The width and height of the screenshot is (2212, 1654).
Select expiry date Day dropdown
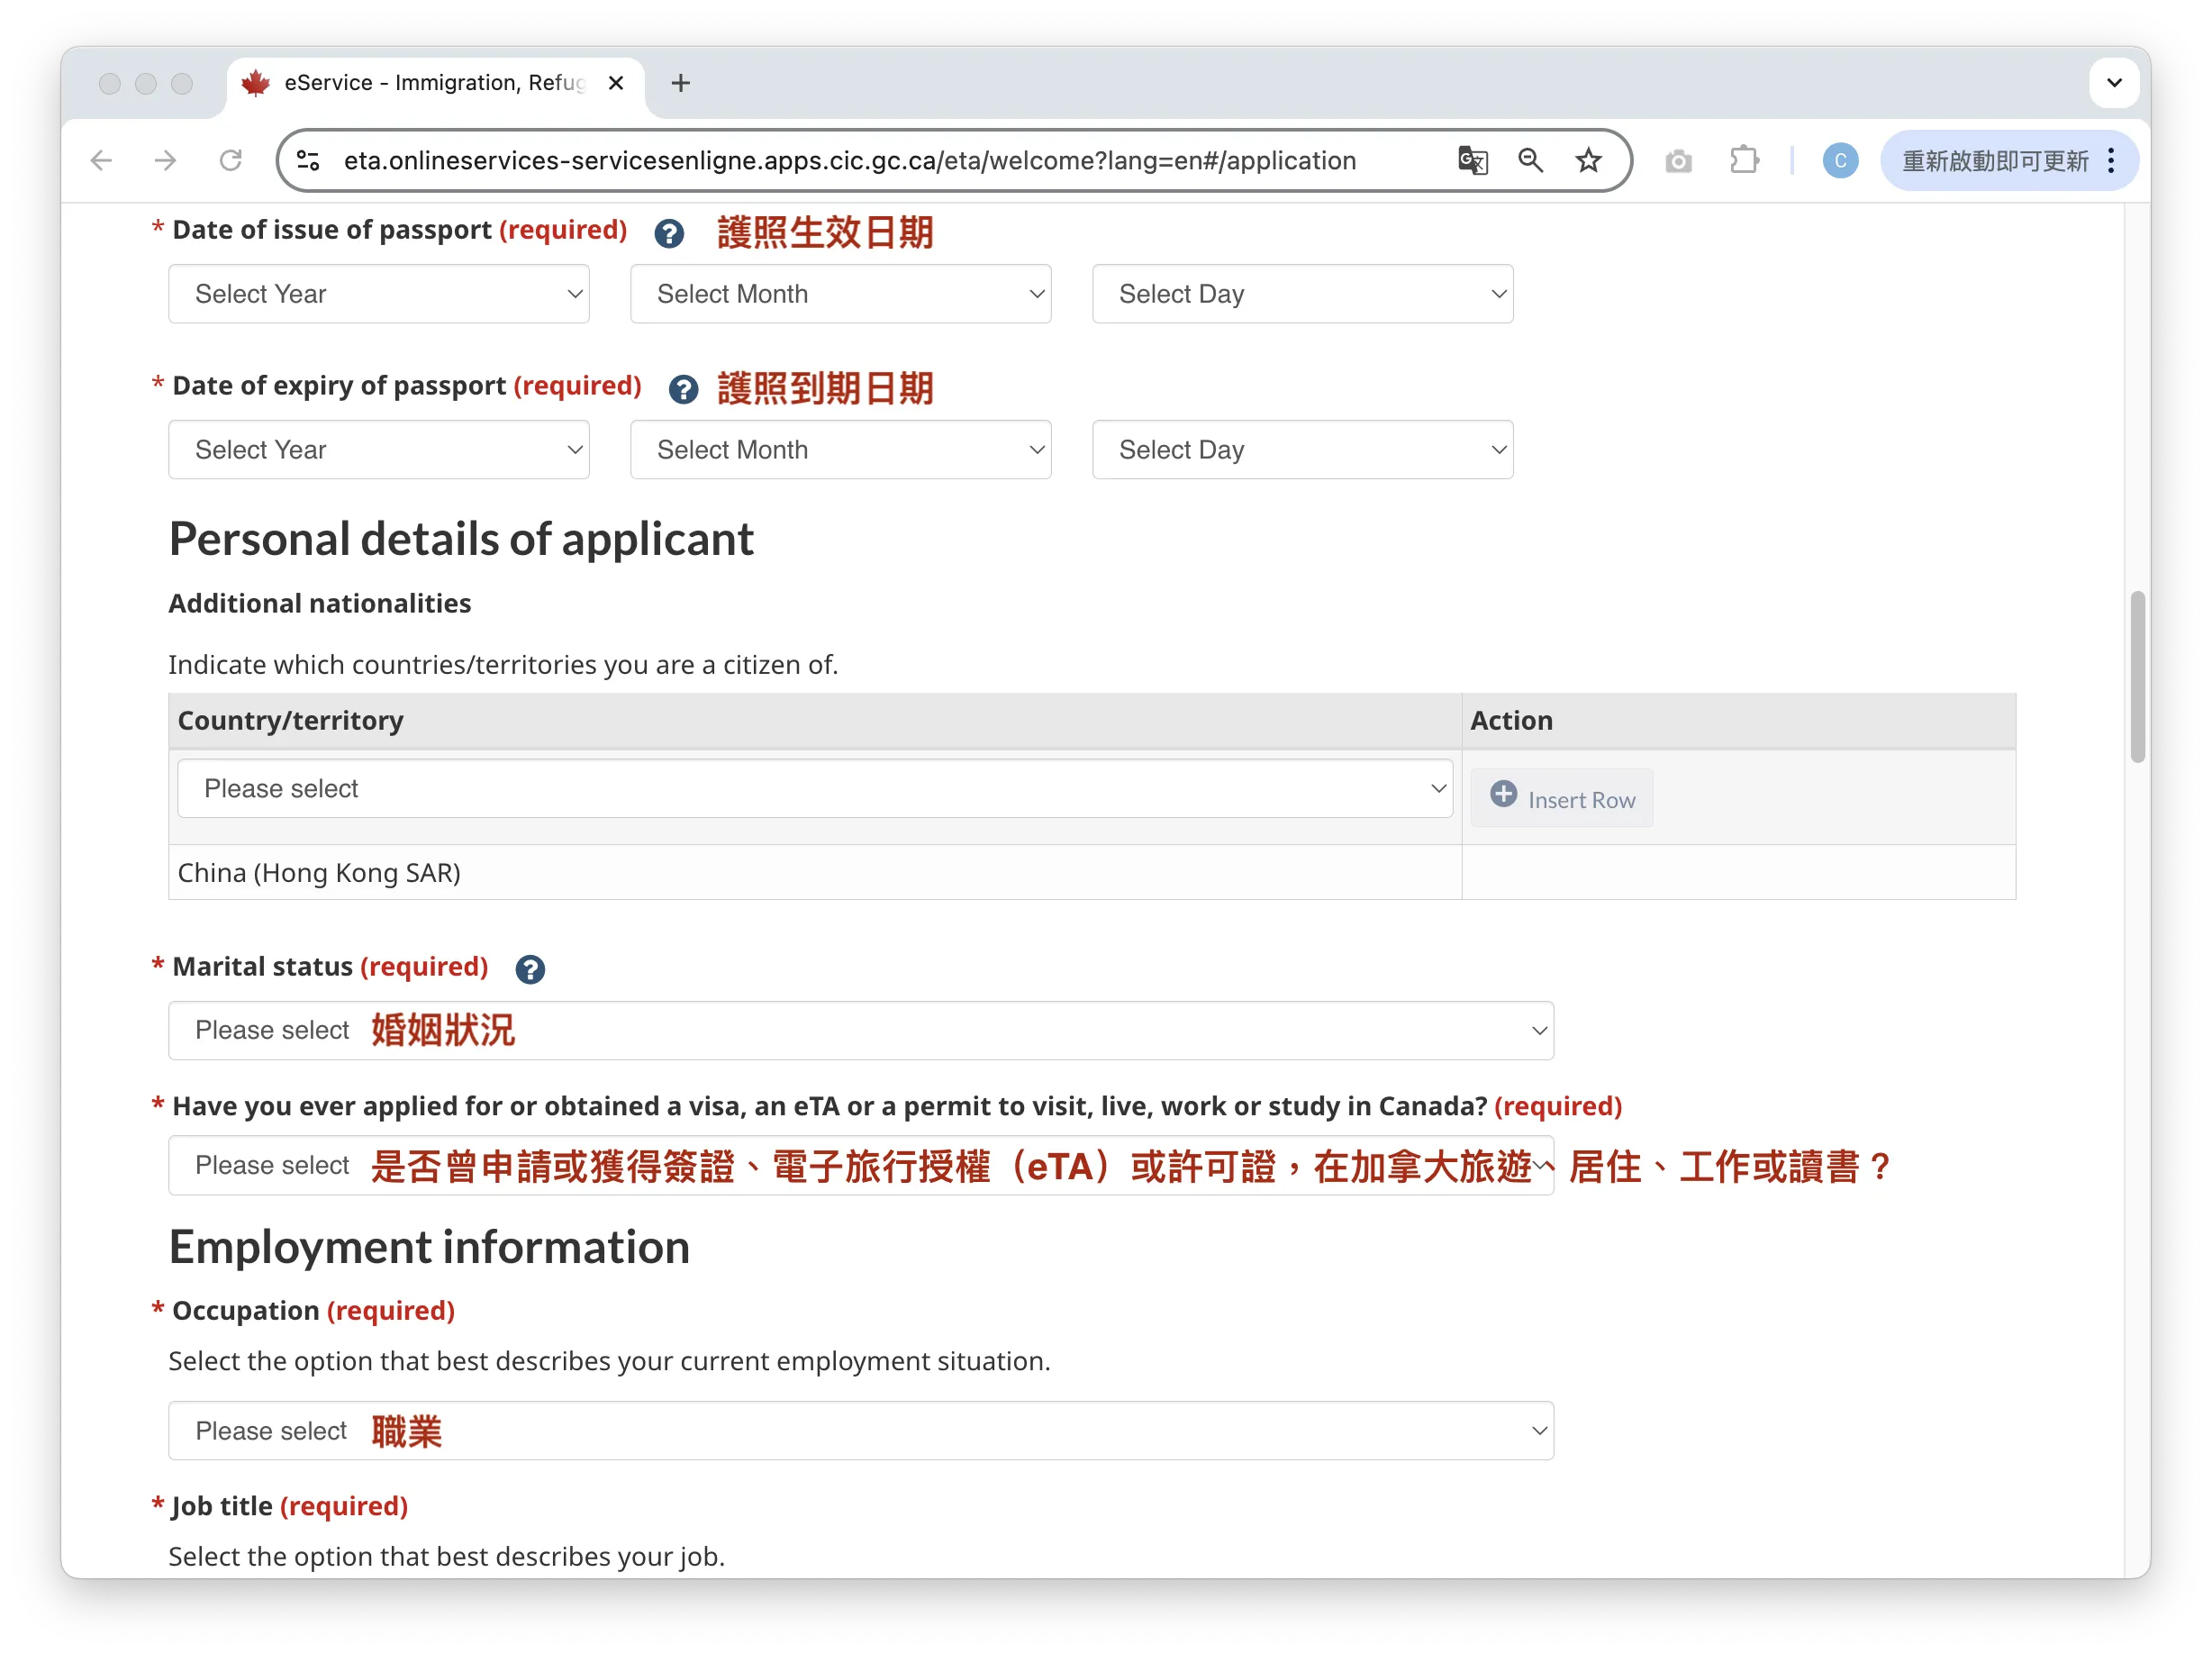(x=1303, y=450)
